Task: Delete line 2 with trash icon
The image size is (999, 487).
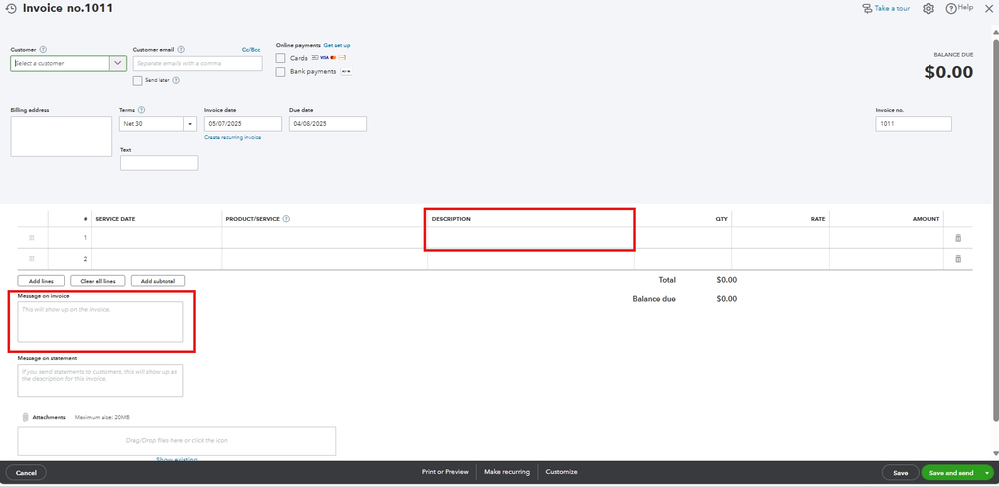Action: (958, 259)
